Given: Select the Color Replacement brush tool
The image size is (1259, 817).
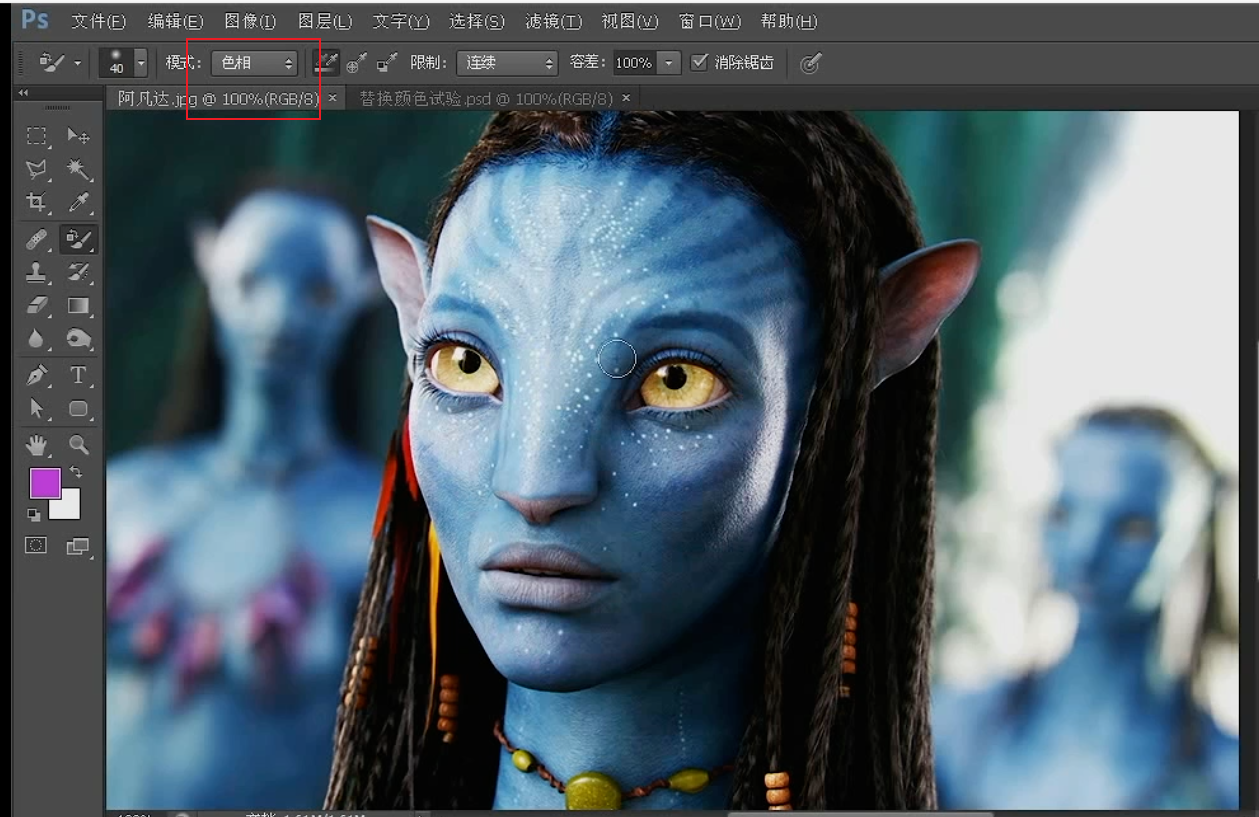Looking at the screenshot, I should (x=78, y=240).
